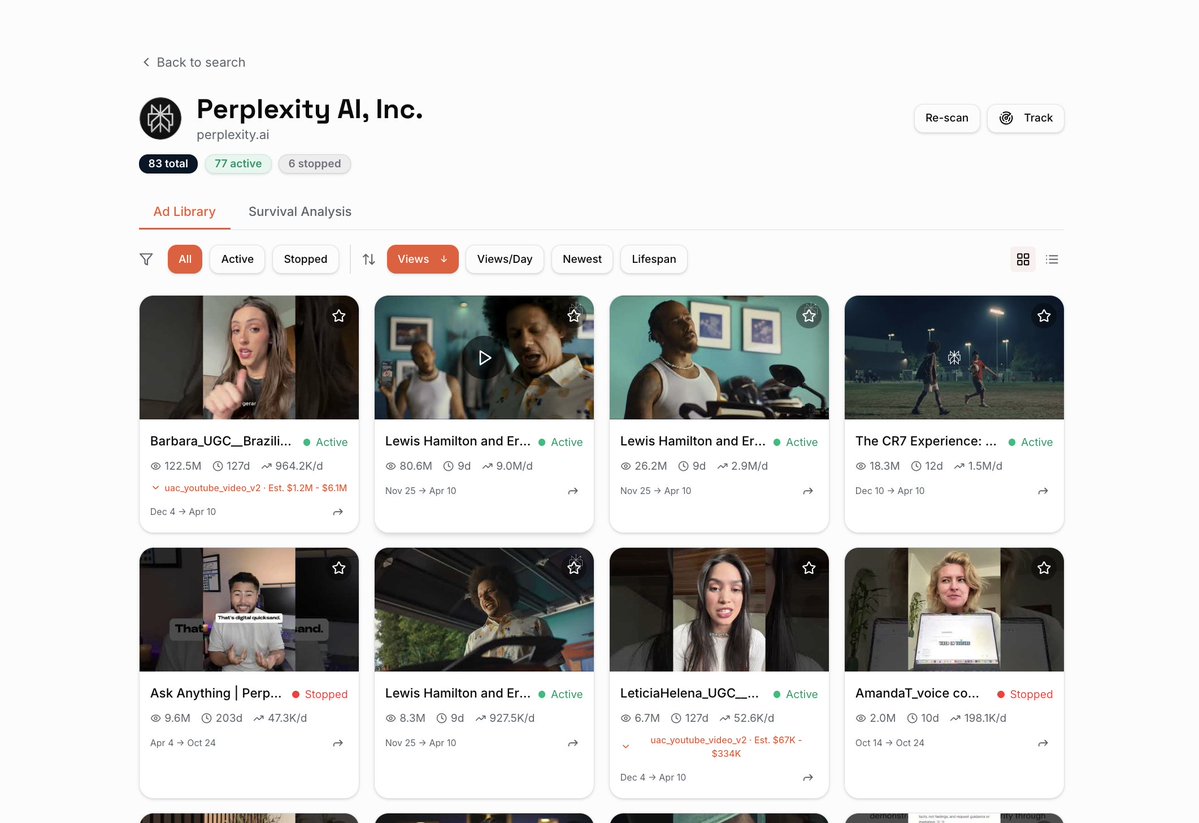Switch to list view layout
The image size is (1199, 823).
click(x=1052, y=259)
